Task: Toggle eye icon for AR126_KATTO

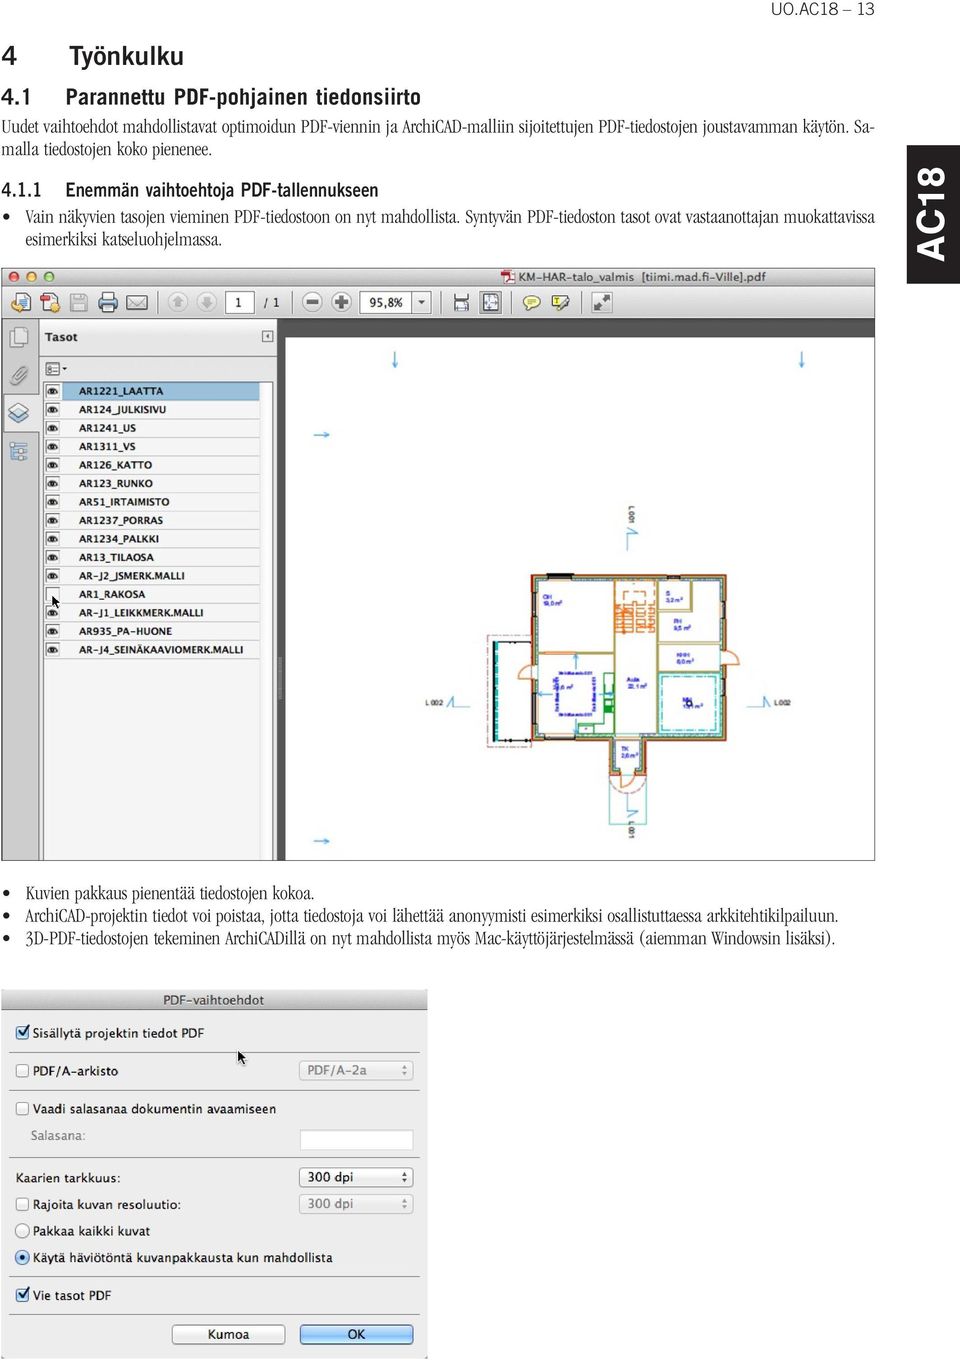Action: (x=53, y=465)
